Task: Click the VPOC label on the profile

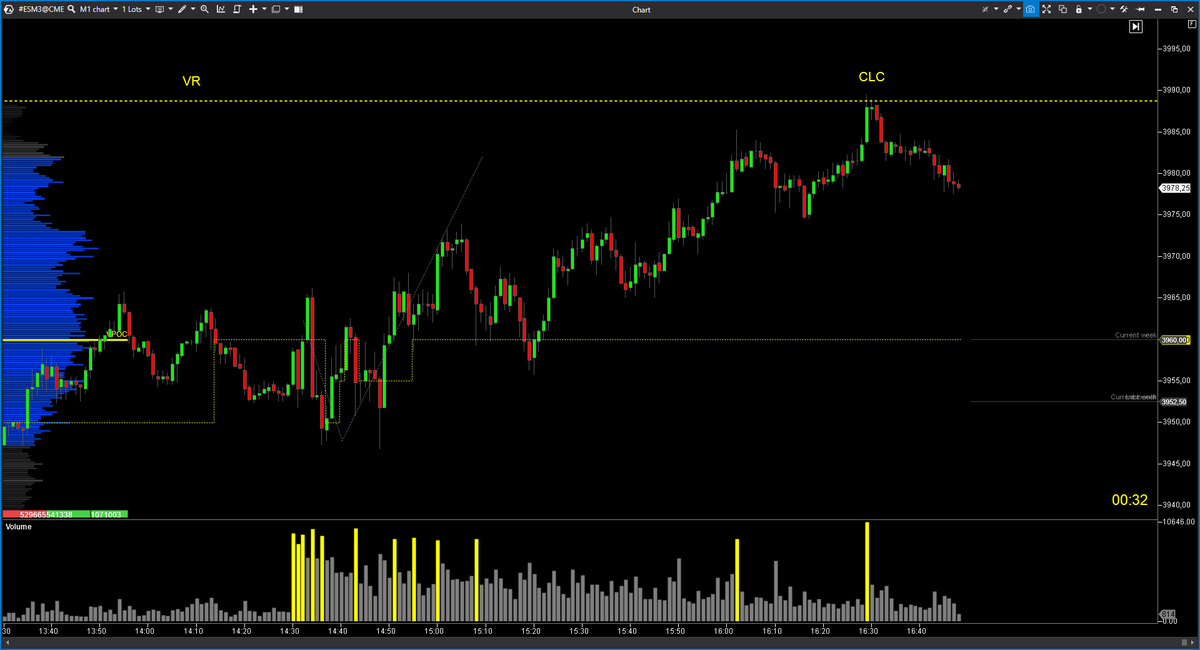Action: tap(117, 334)
